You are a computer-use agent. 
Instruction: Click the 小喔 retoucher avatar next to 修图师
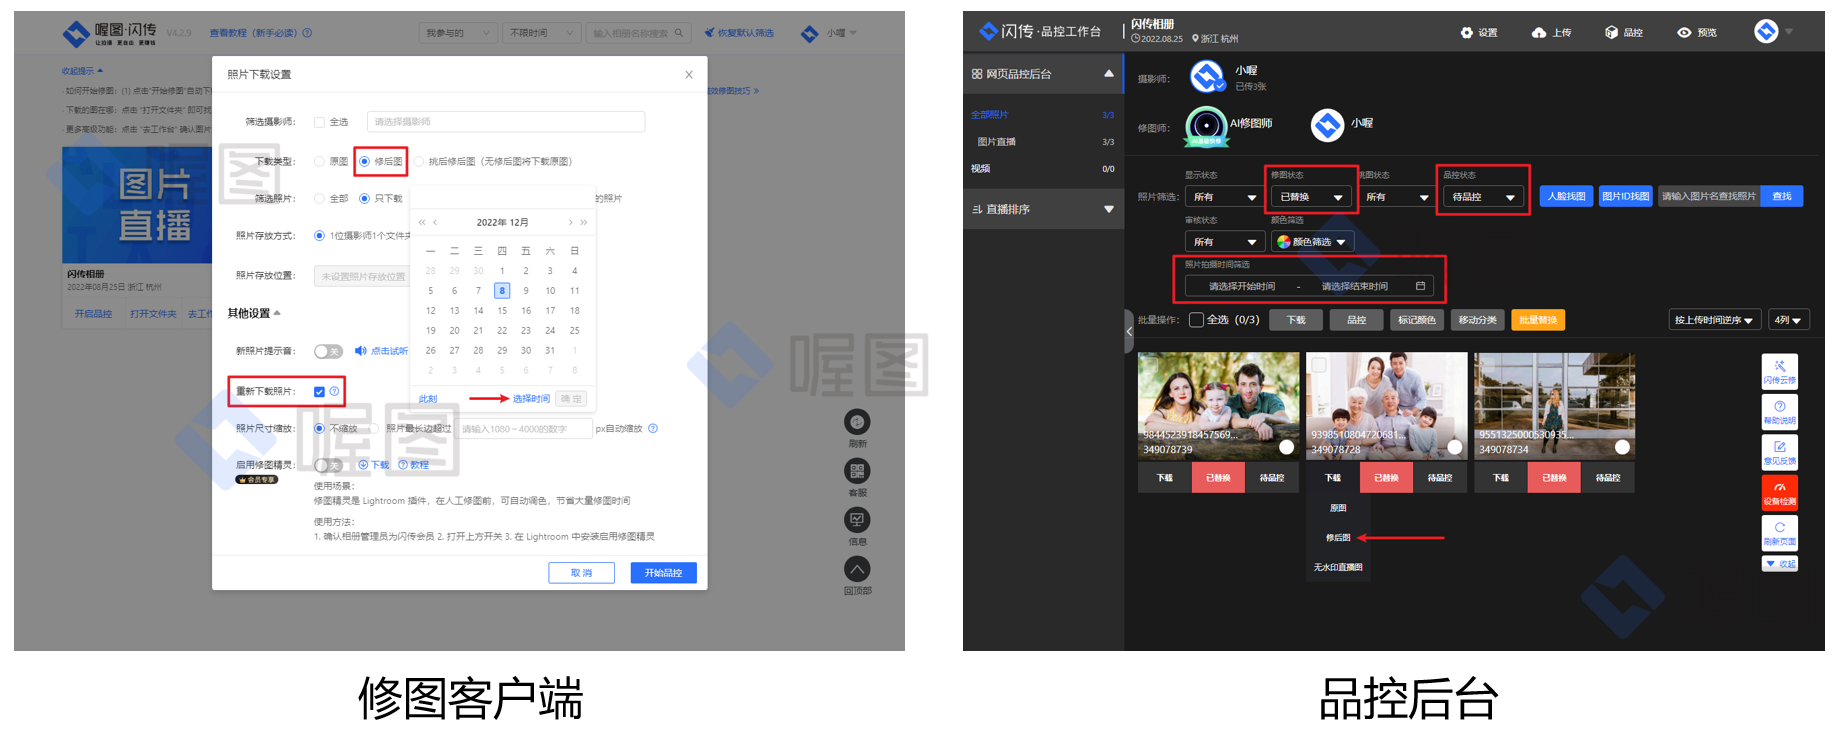(1328, 125)
